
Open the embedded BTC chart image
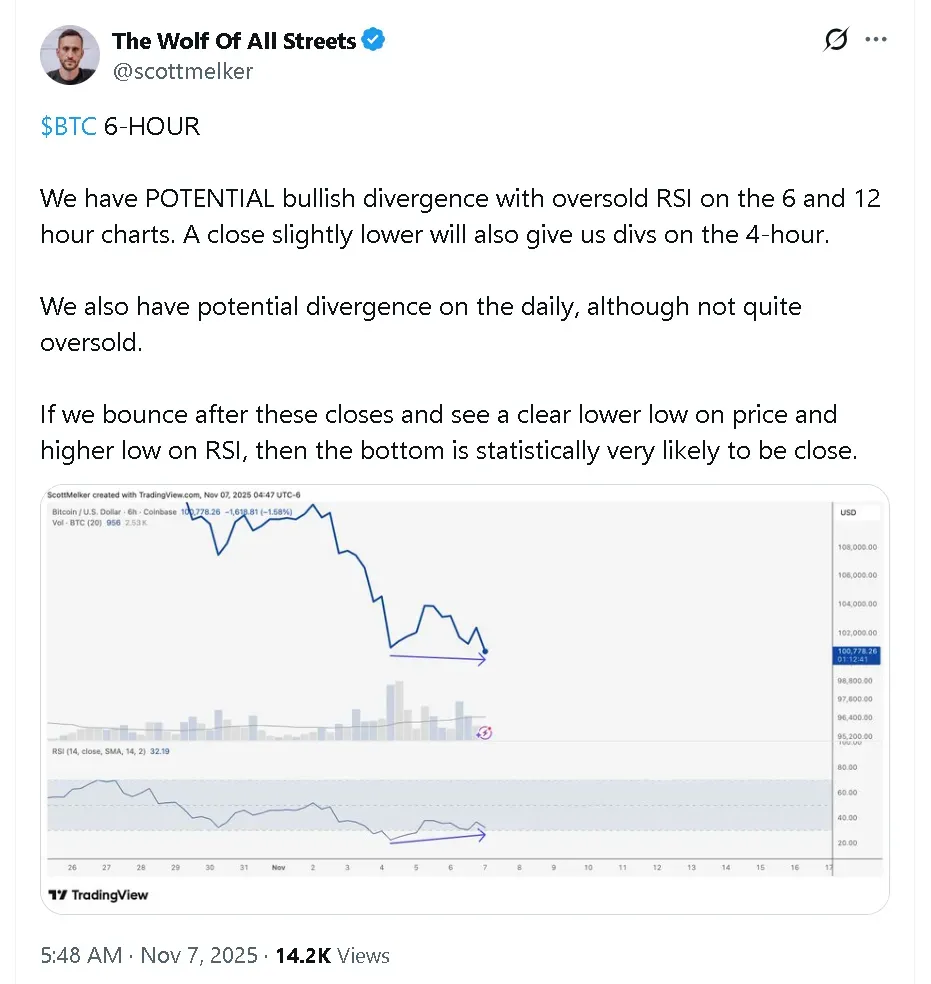(x=440, y=640)
